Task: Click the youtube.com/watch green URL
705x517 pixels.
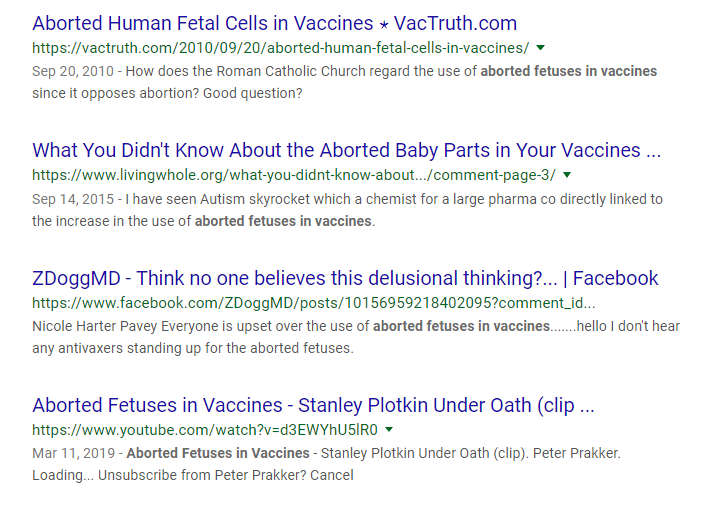Action: click(x=204, y=430)
